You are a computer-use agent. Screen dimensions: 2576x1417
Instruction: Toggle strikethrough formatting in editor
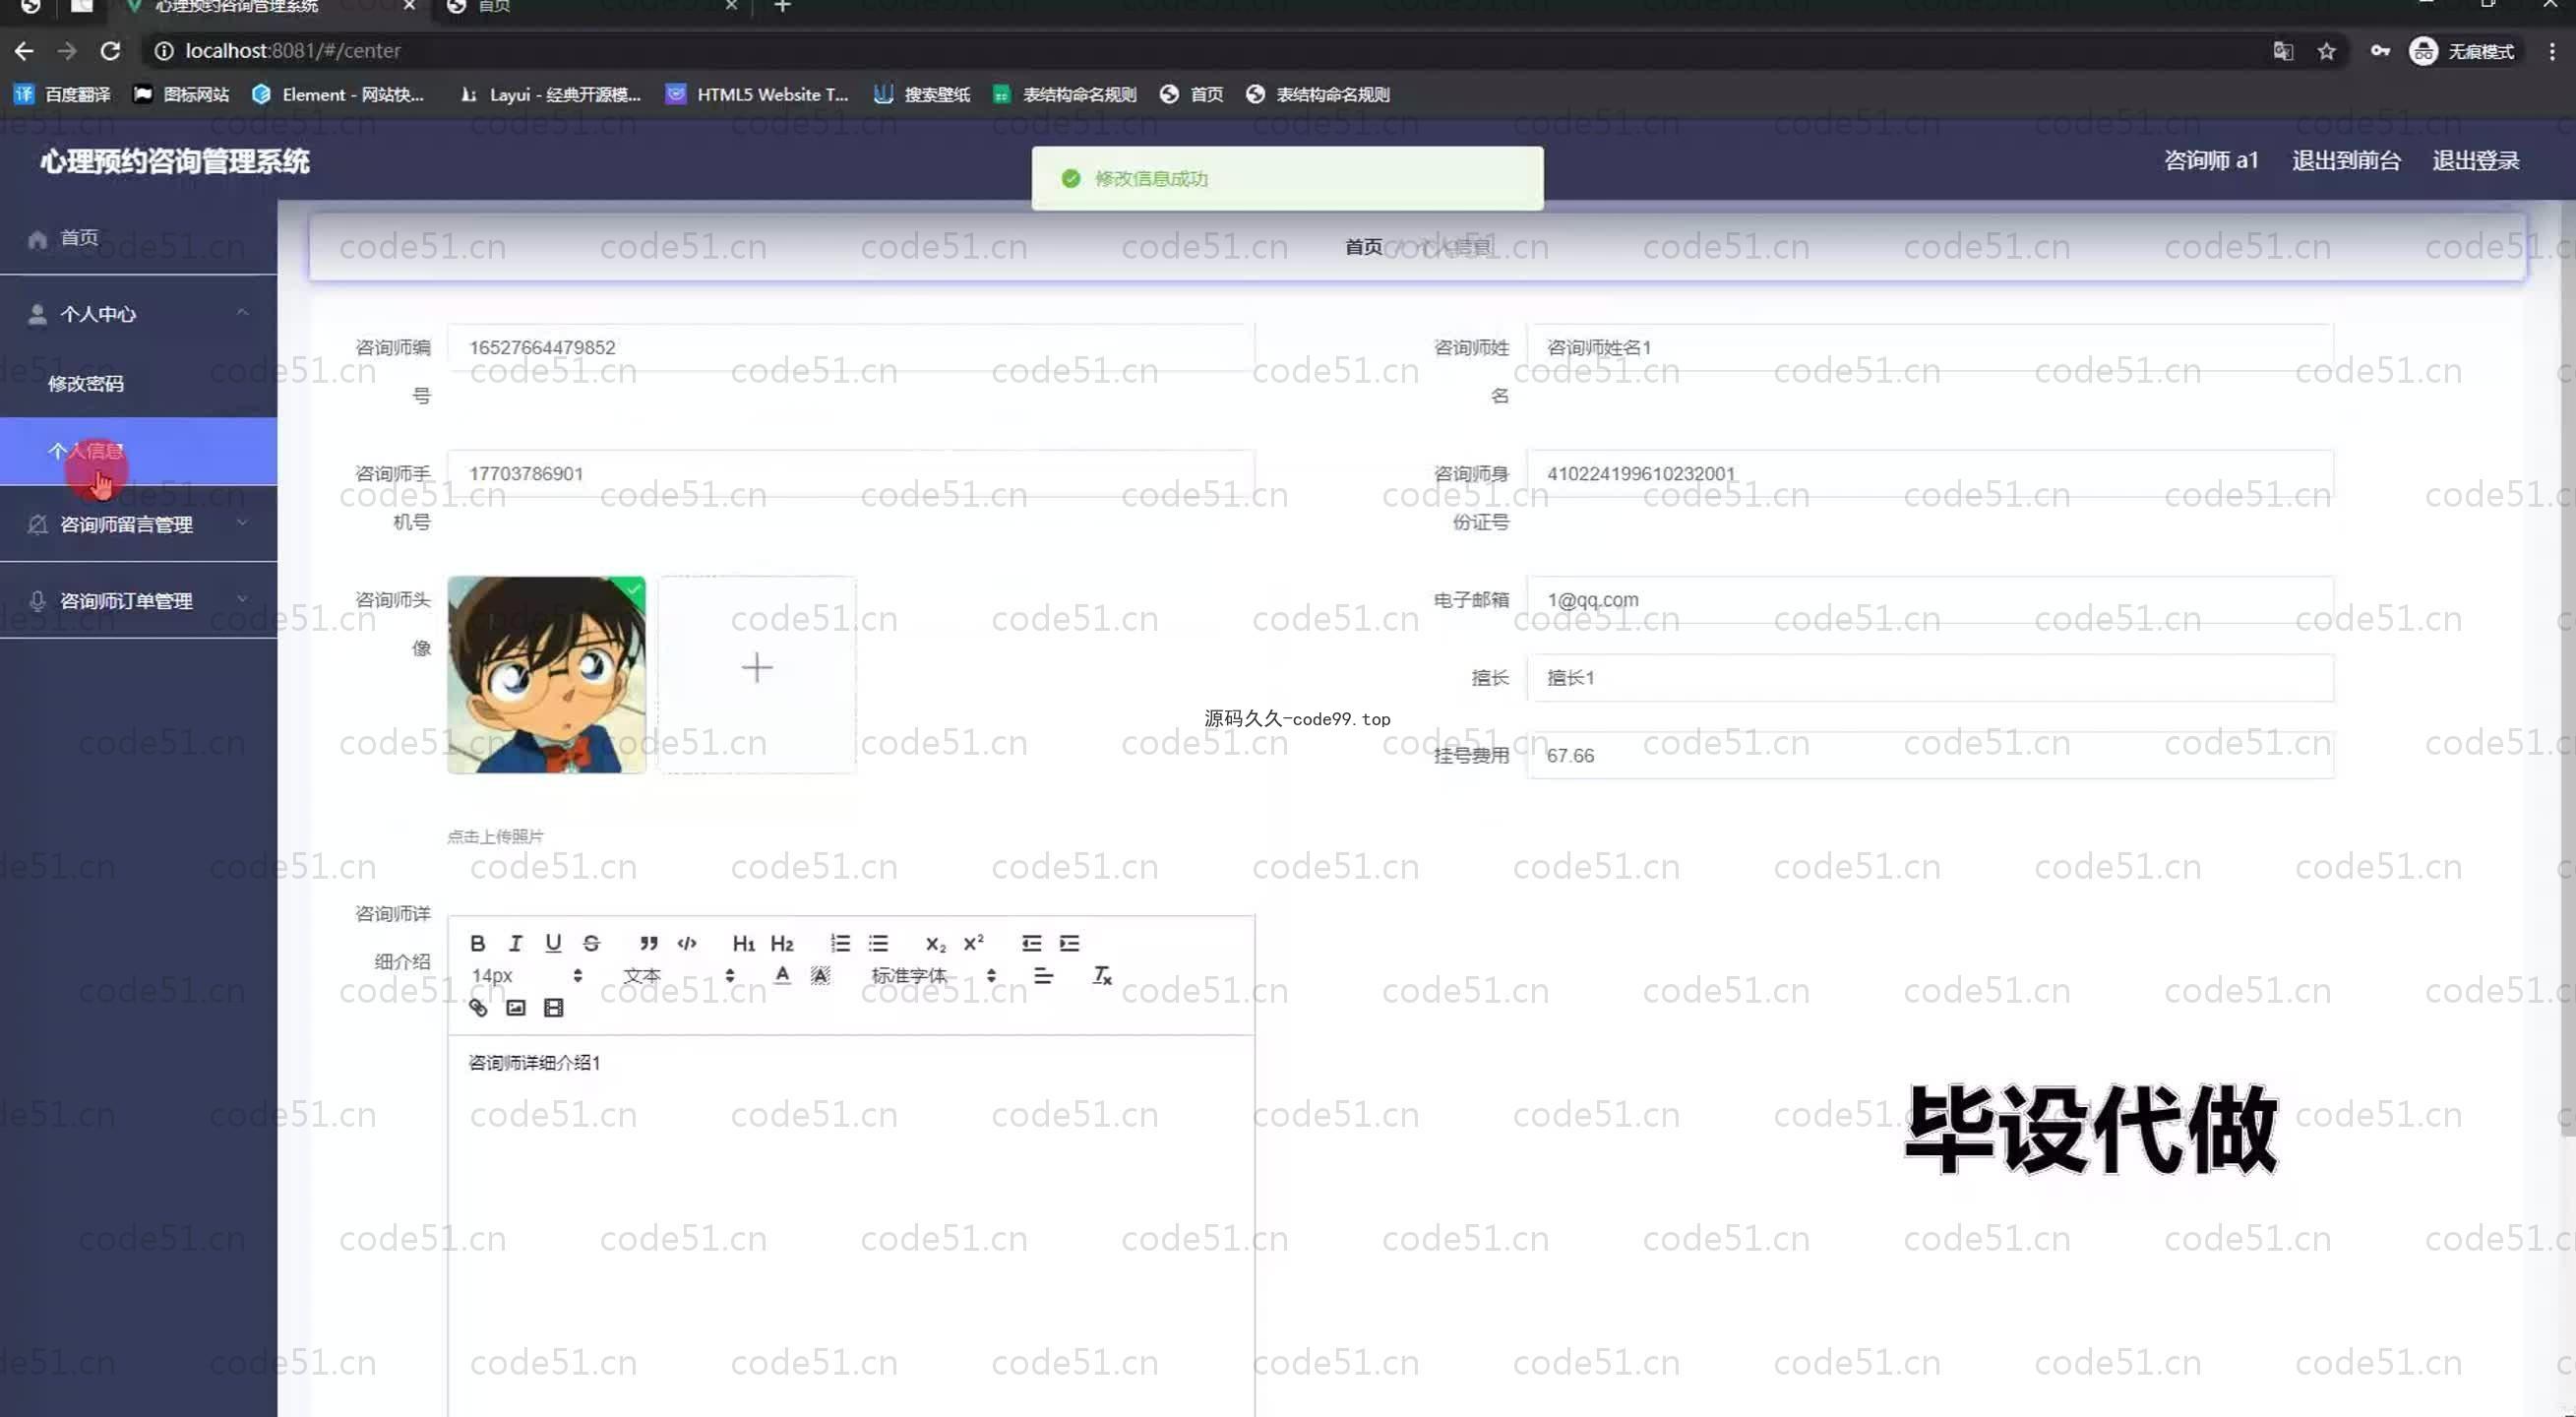[591, 943]
